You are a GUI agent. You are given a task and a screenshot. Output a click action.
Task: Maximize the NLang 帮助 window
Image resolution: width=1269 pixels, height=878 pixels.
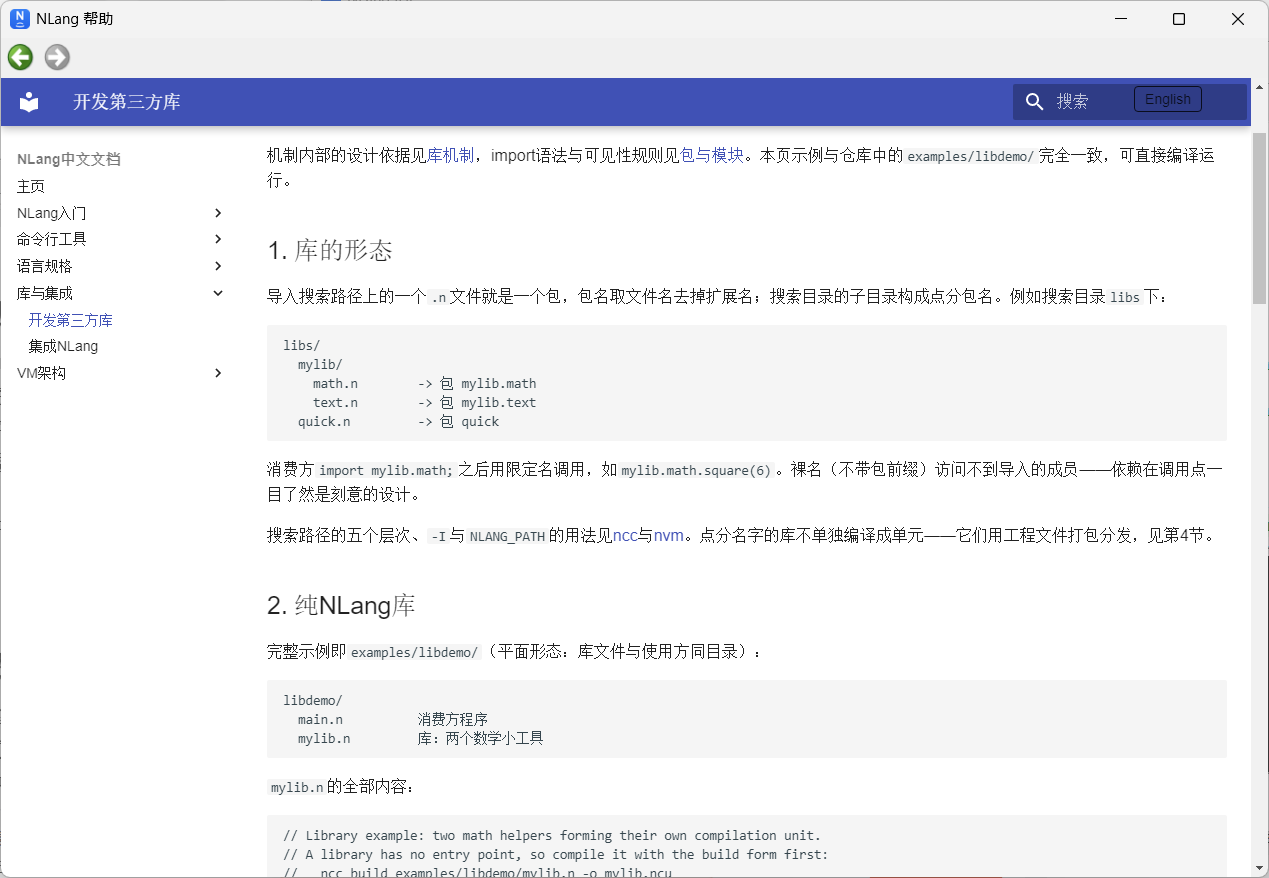pyautogui.click(x=1179, y=19)
